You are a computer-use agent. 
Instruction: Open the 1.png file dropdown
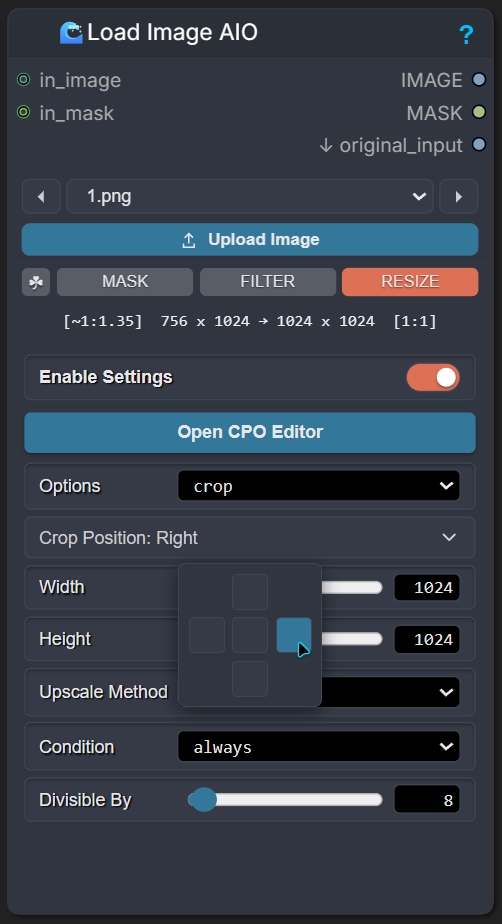point(250,196)
